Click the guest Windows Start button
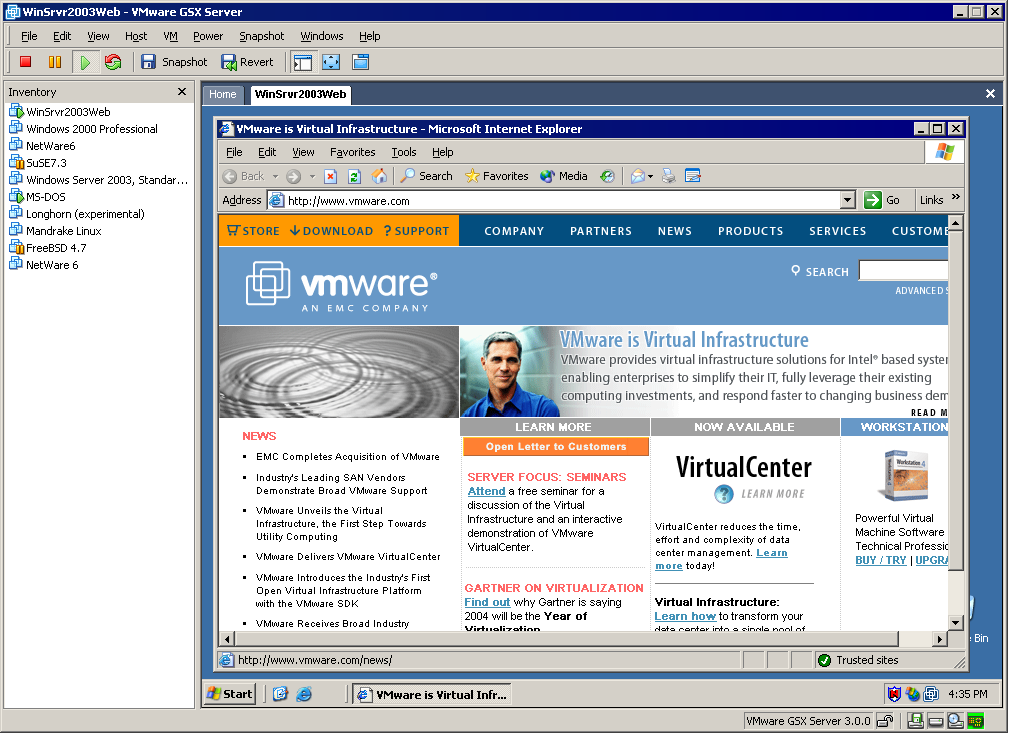This screenshot has width=1014, height=734. coord(230,694)
